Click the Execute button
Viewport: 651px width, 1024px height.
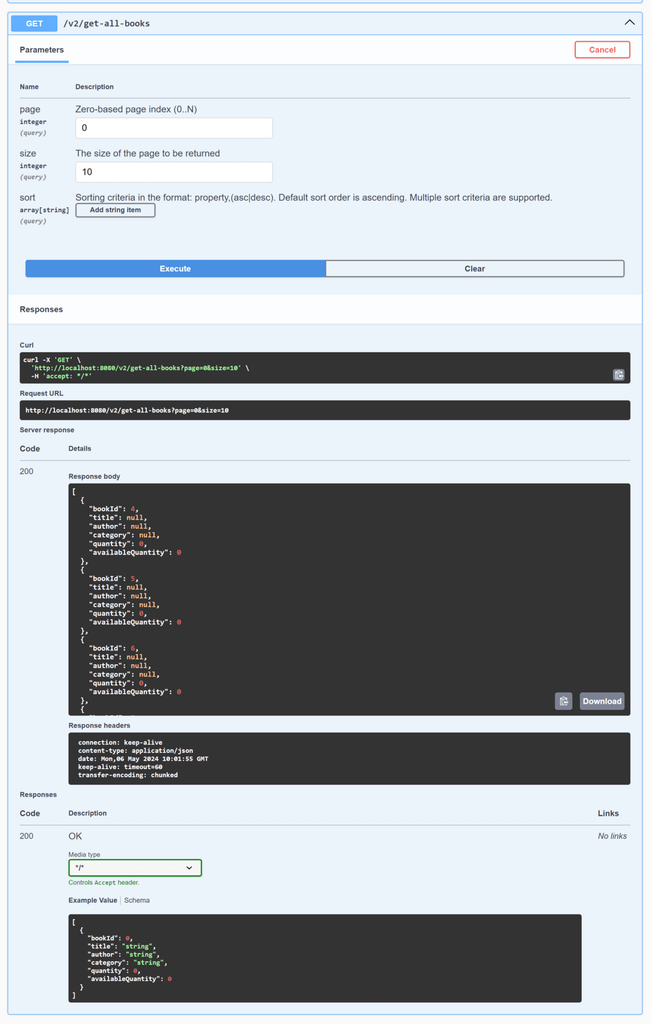pyautogui.click(x=175, y=268)
